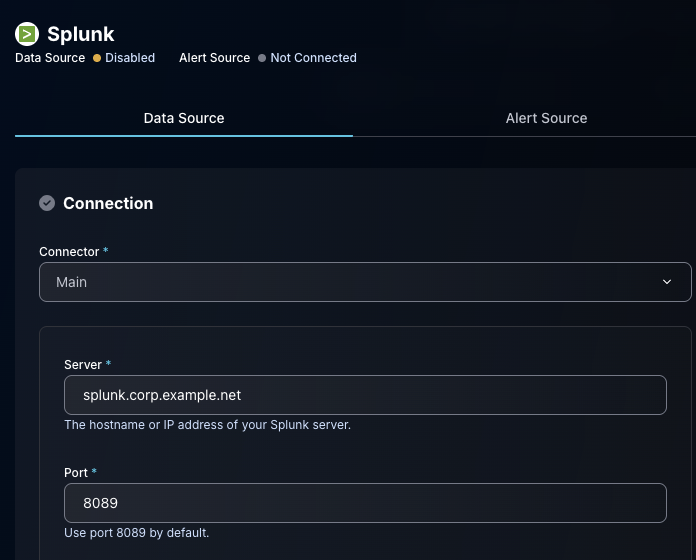The image size is (696, 560).
Task: Click the Connector field label
Action: (x=69, y=252)
